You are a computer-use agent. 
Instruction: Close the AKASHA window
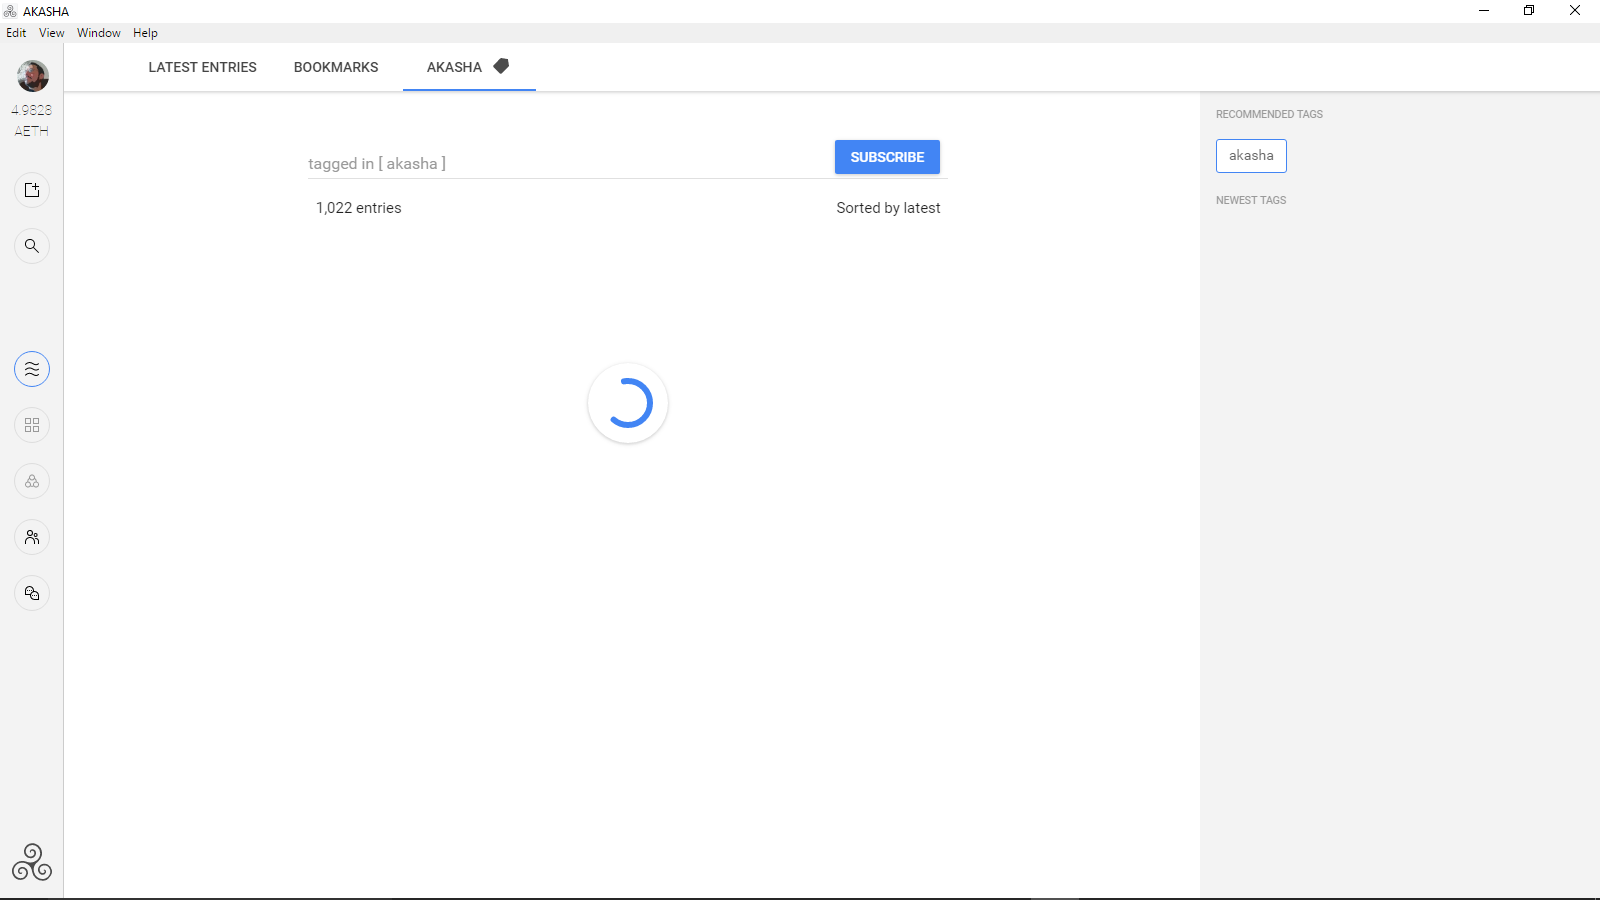point(1575,11)
